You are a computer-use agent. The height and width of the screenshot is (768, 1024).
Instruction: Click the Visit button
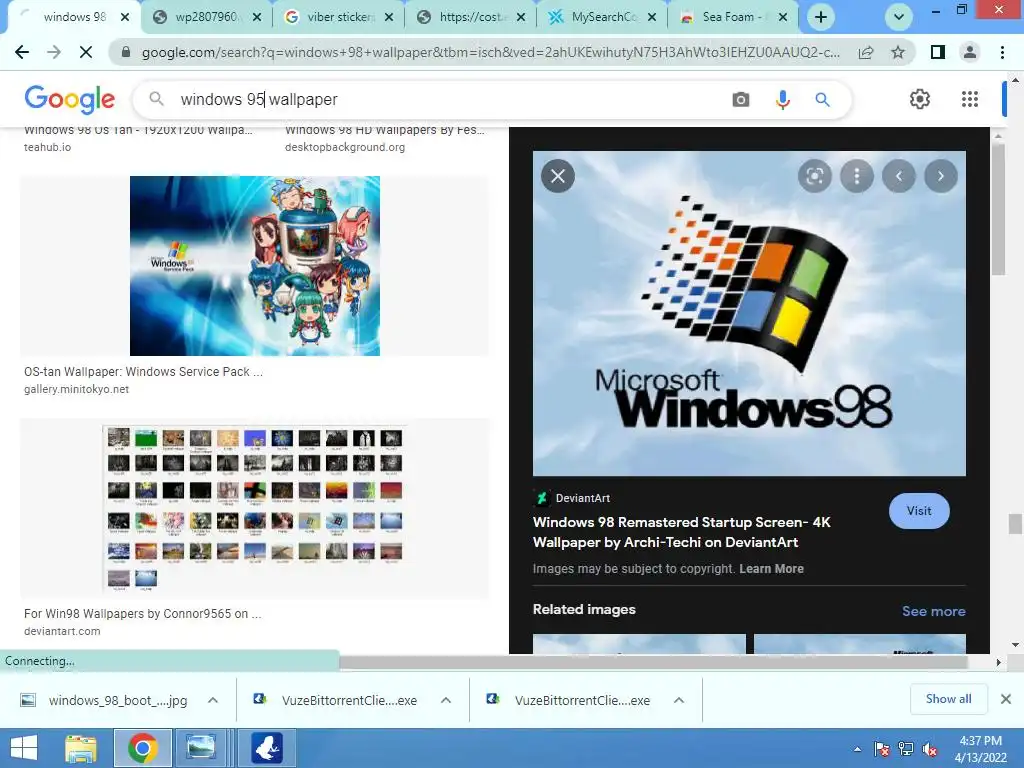coord(919,511)
